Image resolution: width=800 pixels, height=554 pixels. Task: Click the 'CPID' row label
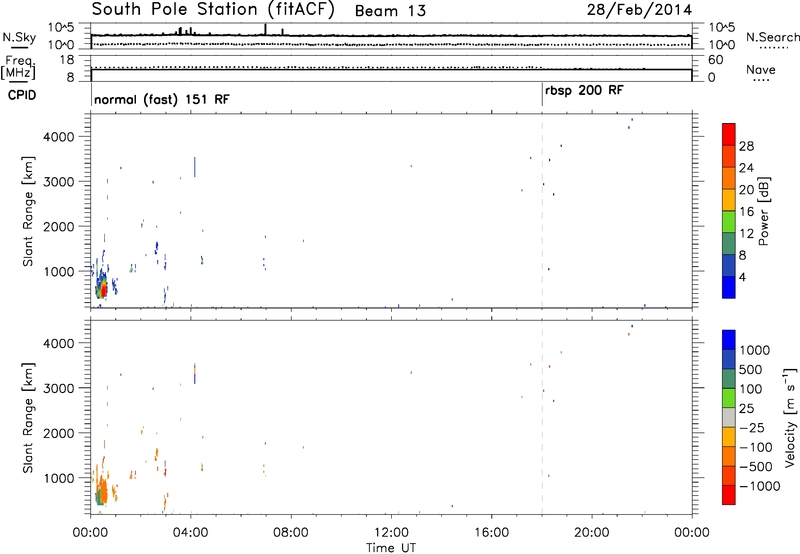(22, 95)
